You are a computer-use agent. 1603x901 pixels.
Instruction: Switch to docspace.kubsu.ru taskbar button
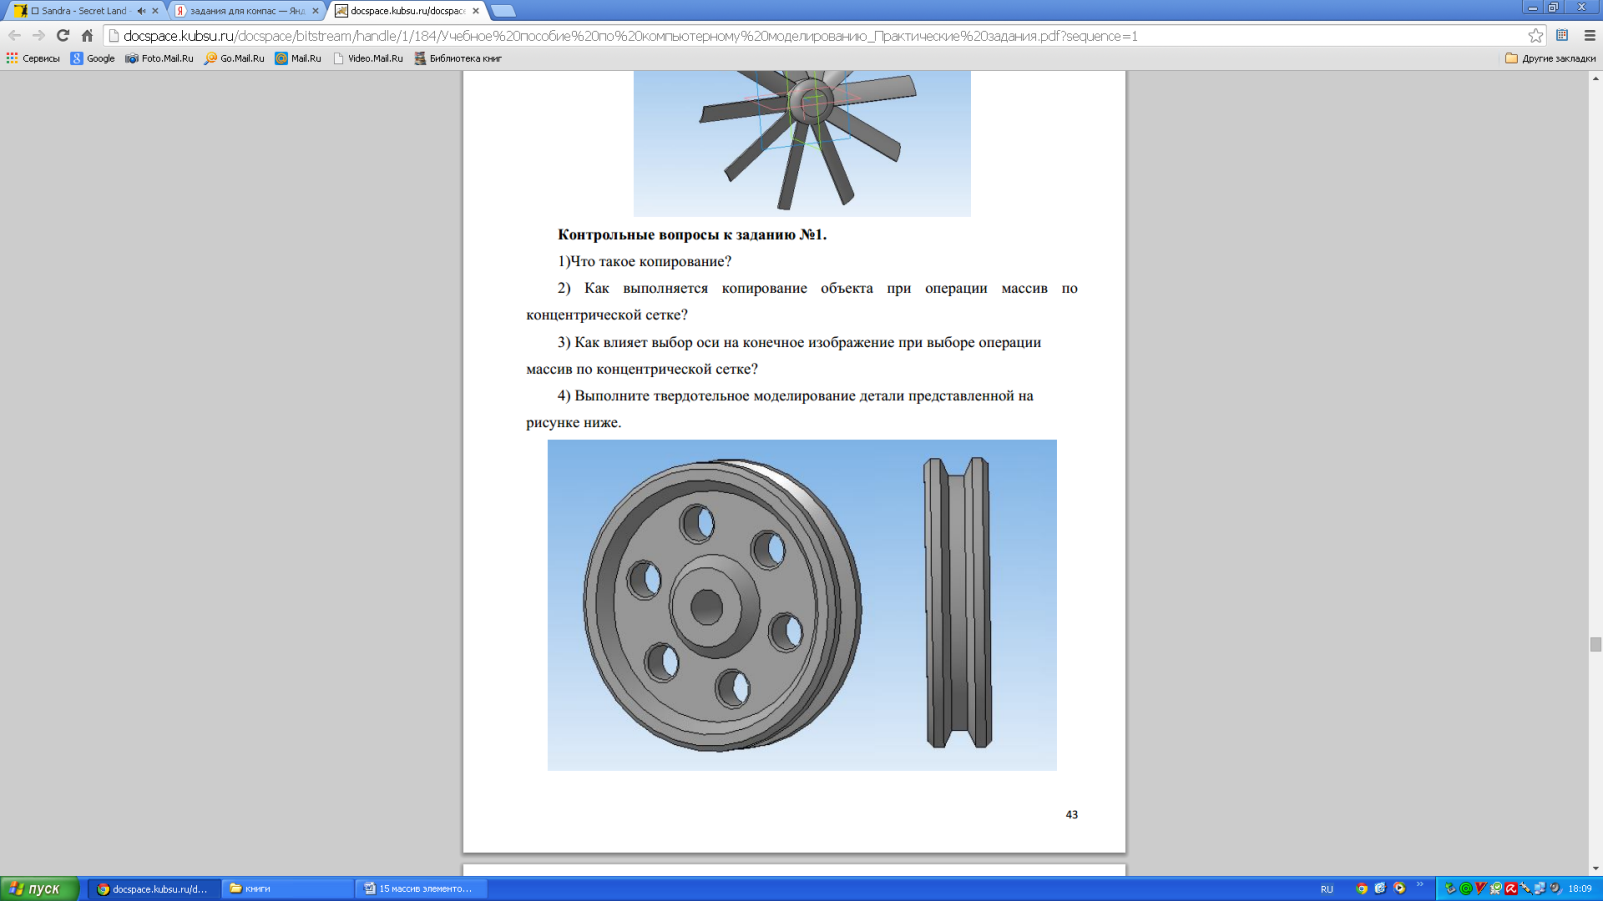coord(154,889)
